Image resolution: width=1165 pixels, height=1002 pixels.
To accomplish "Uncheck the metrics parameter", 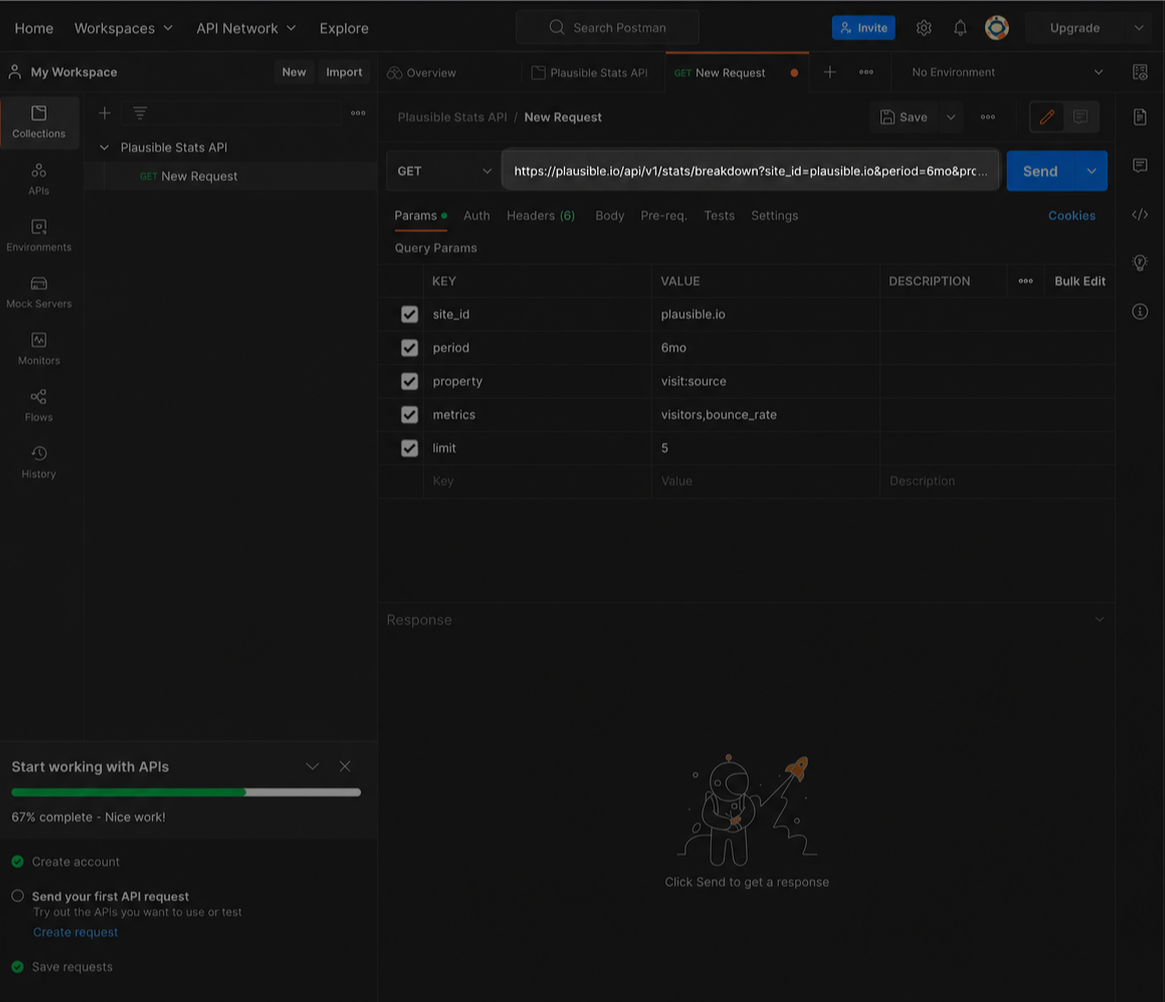I will coord(409,414).
